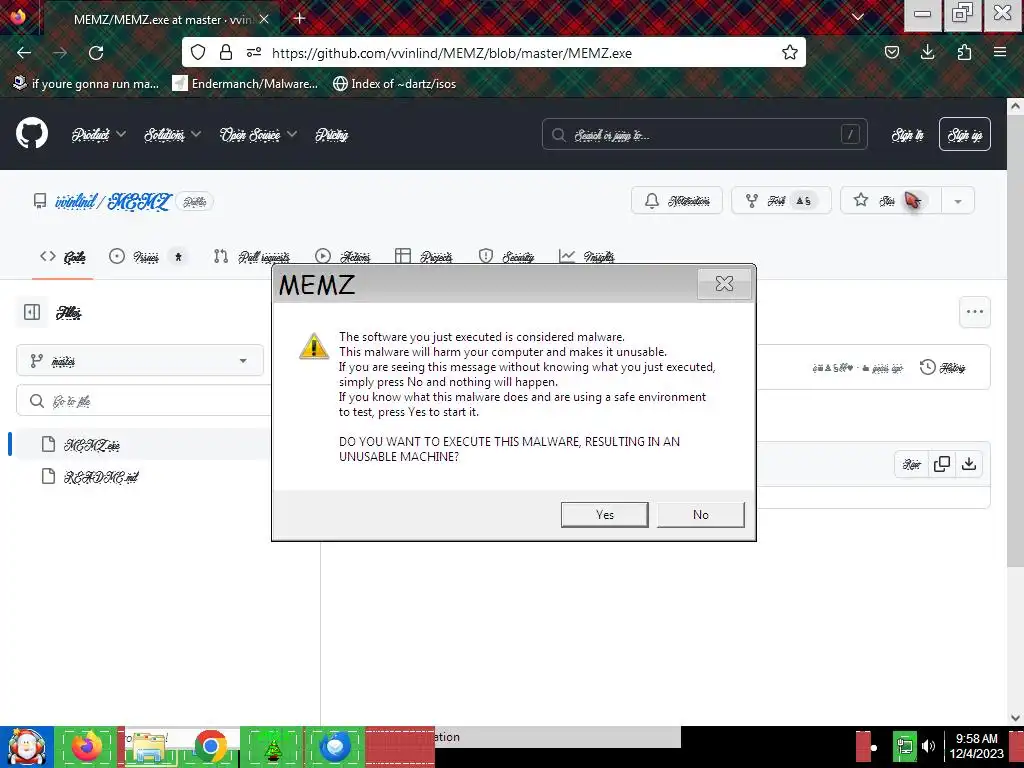
Task: Focus the Search or jump to field
Action: [x=704, y=135]
